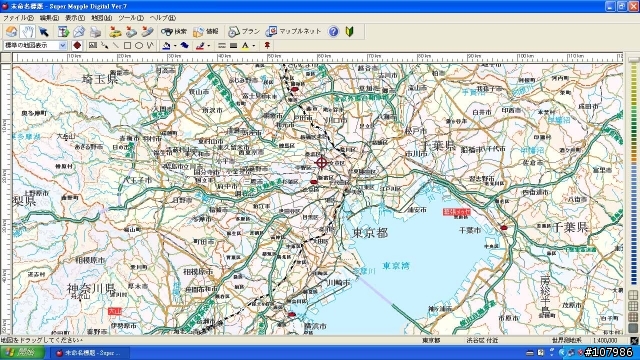Select the polyline node drawing tool

[x=105, y=46]
